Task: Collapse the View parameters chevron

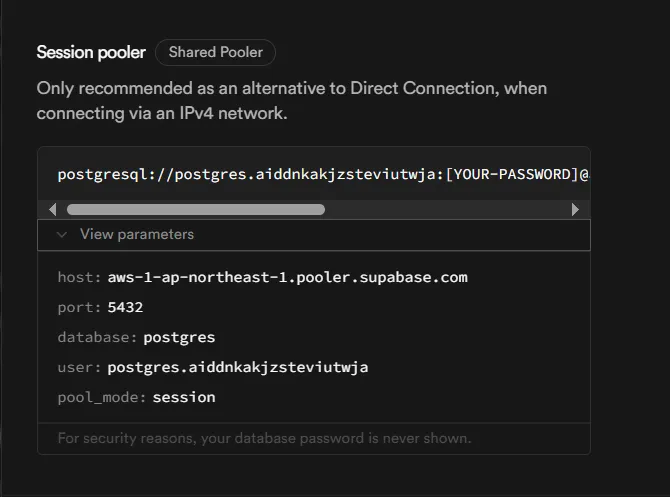Action: (62, 235)
